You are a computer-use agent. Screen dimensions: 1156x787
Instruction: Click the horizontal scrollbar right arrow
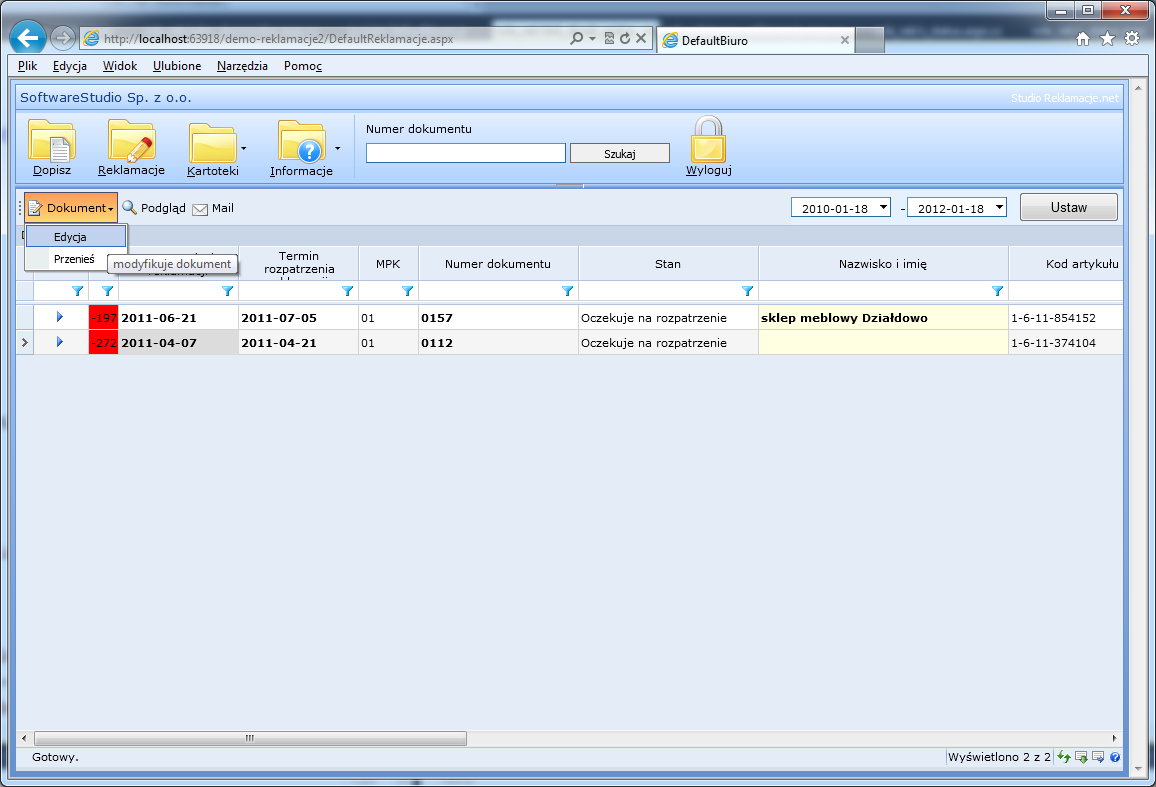tap(1114, 738)
